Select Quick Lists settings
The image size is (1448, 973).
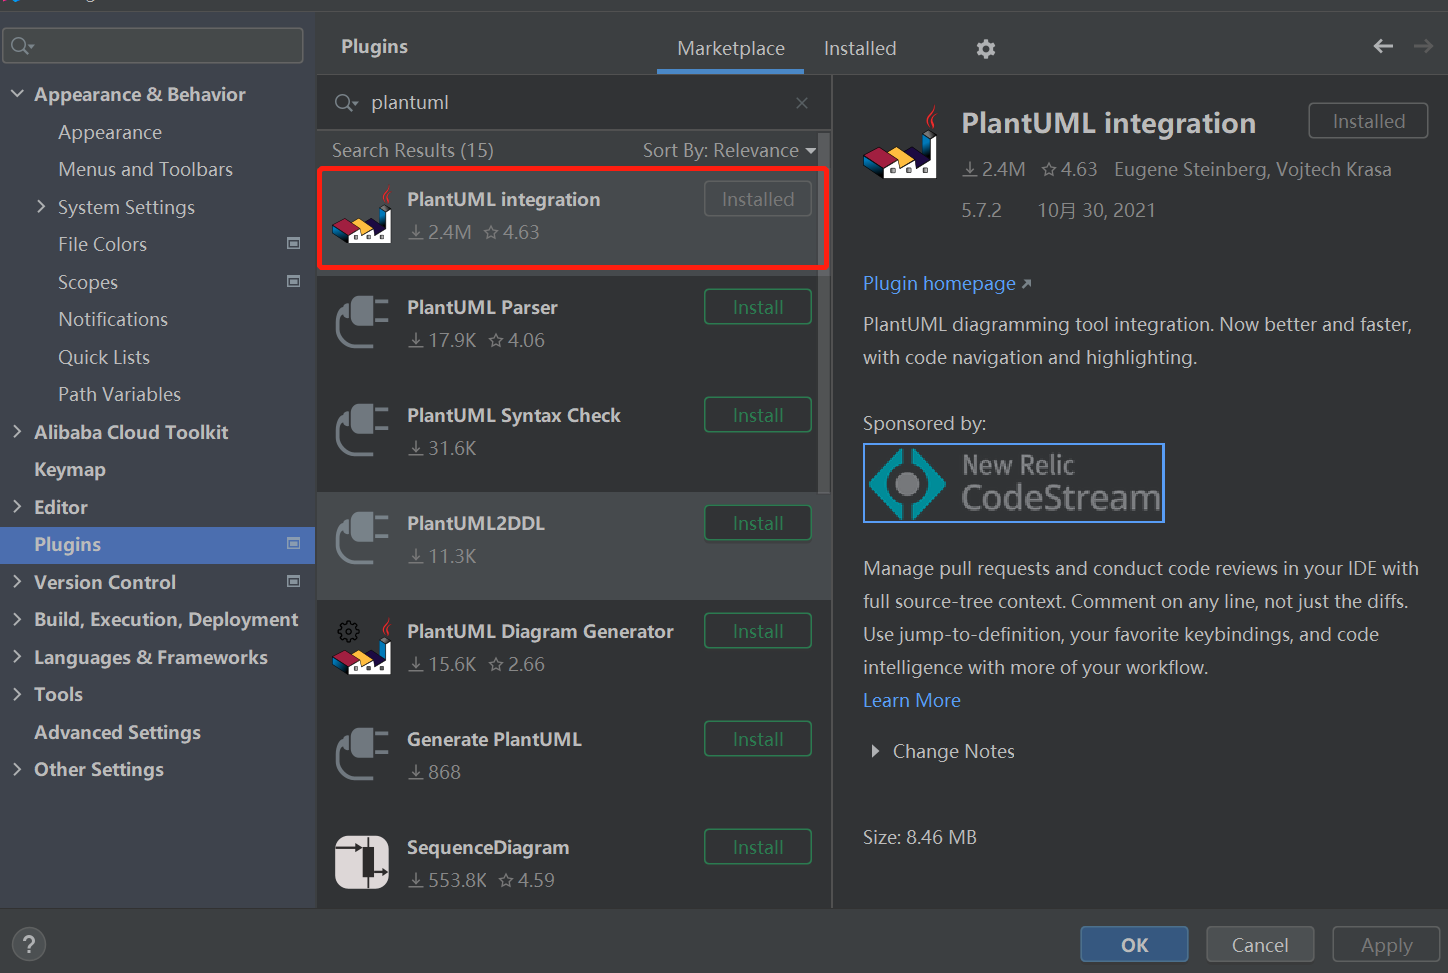(x=104, y=357)
